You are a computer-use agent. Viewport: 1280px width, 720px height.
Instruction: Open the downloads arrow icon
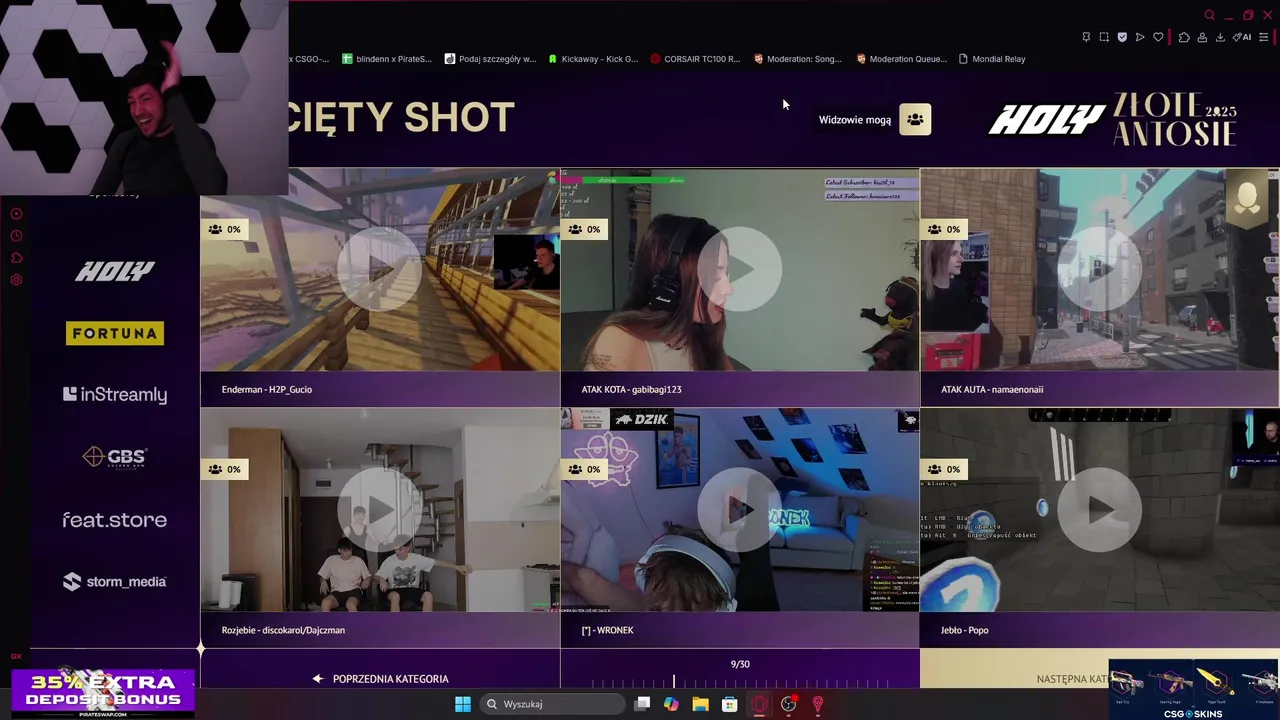click(1220, 37)
